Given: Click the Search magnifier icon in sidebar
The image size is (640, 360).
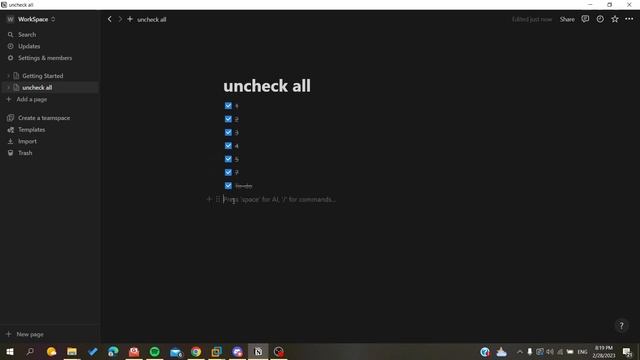Looking at the screenshot, I should [11, 35].
